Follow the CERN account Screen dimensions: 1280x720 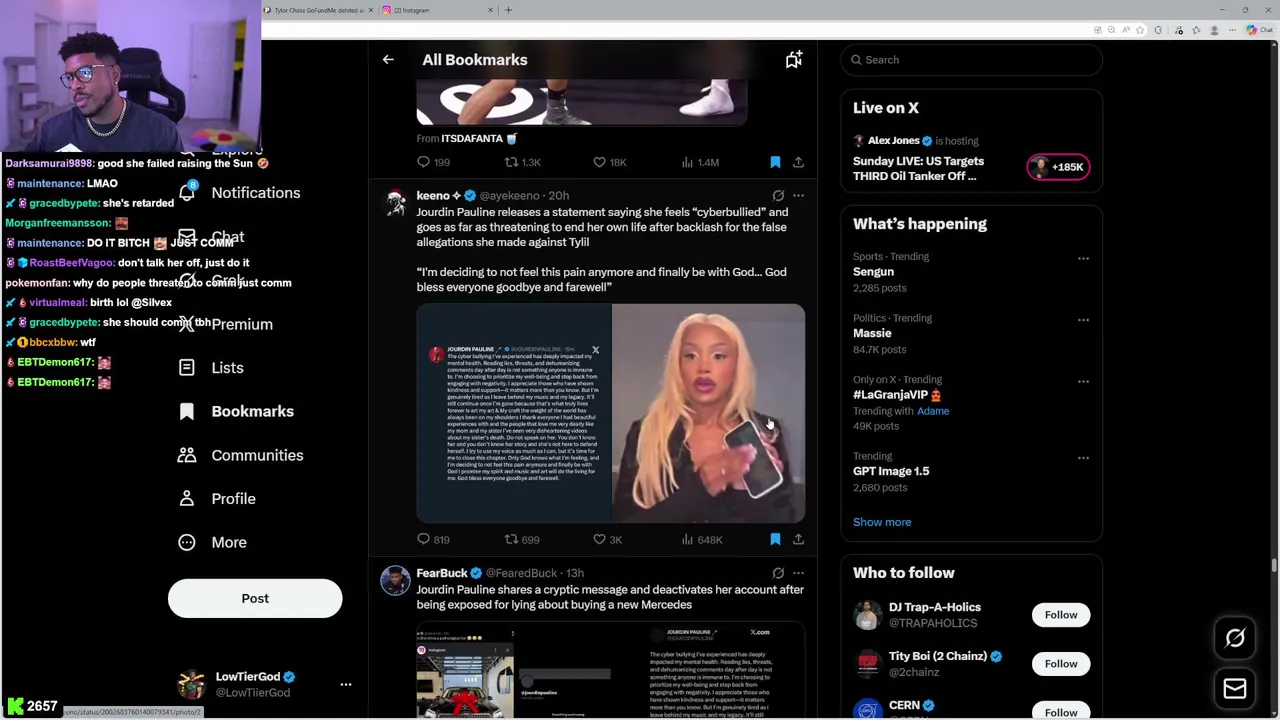[x=1061, y=711]
